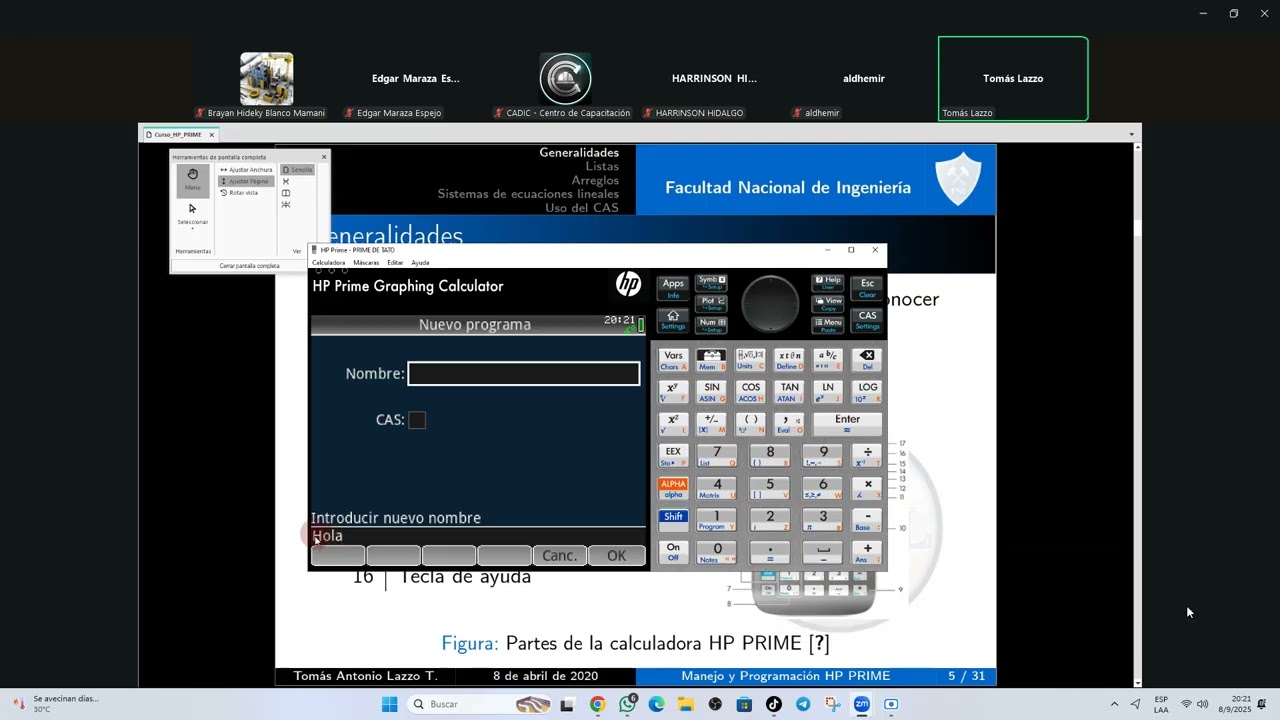Click the LOG key
Image resolution: width=1280 pixels, height=720 pixels.
[x=867, y=392]
